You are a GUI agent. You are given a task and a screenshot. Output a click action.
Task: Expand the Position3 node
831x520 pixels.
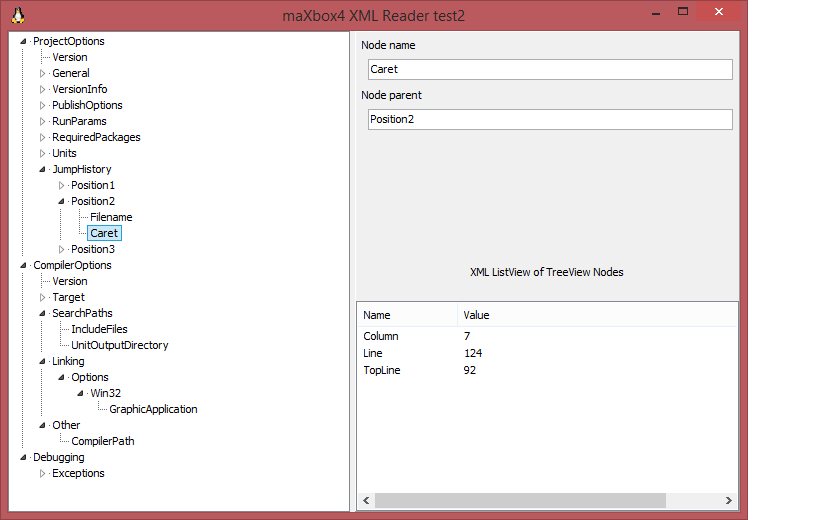62,249
